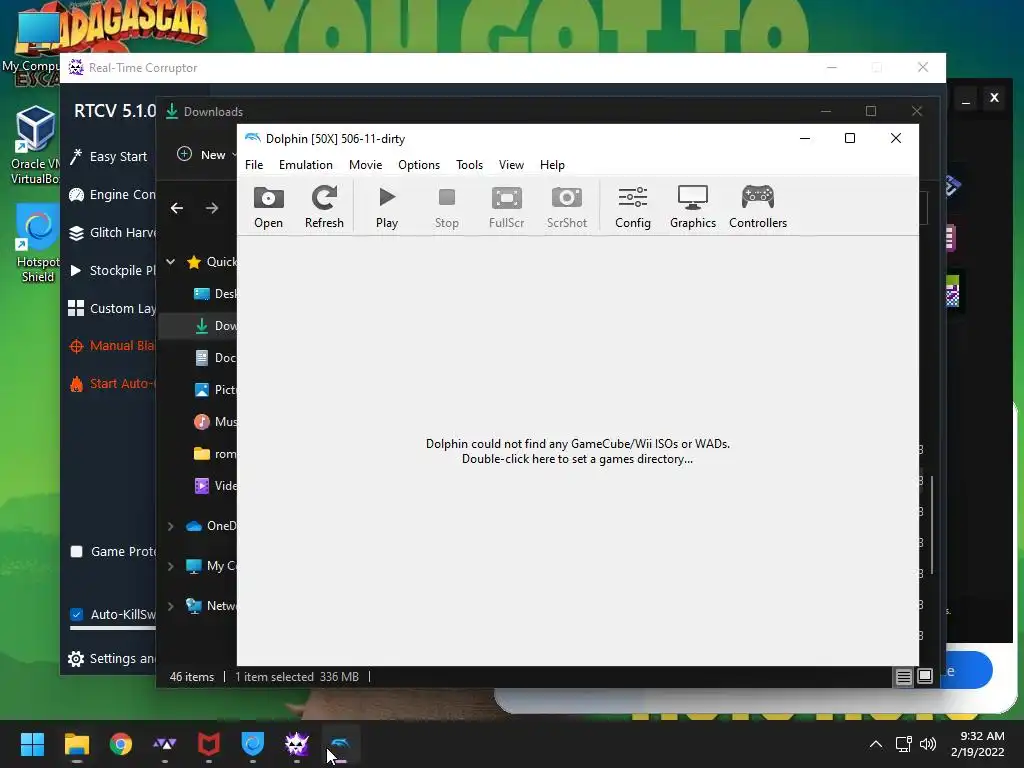Click the Downloads window scrollbar
The image size is (1024, 768).
coord(932,525)
